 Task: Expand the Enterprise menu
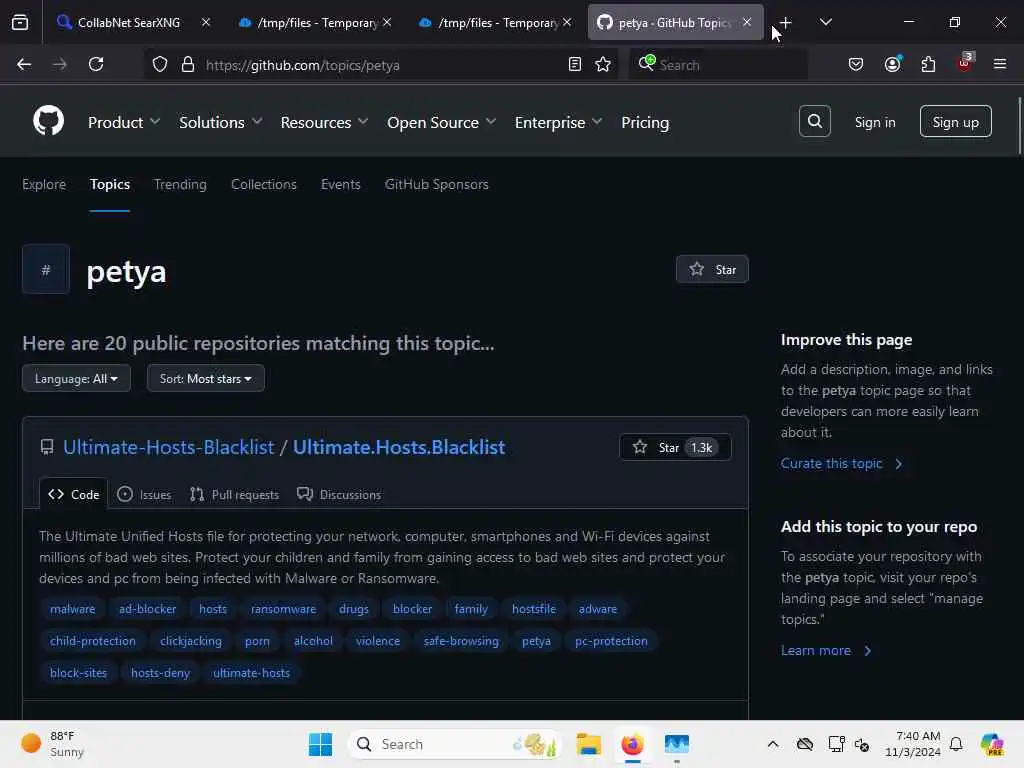pyautogui.click(x=558, y=122)
